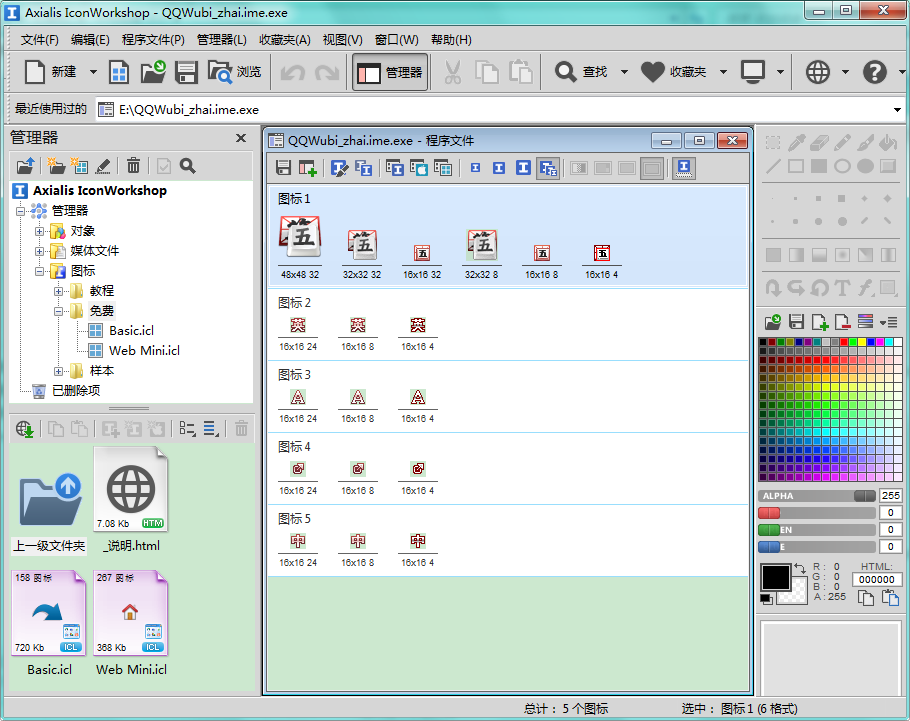This screenshot has width=910, height=721.
Task: Open the 程序文件(P) menu
Action: point(153,39)
